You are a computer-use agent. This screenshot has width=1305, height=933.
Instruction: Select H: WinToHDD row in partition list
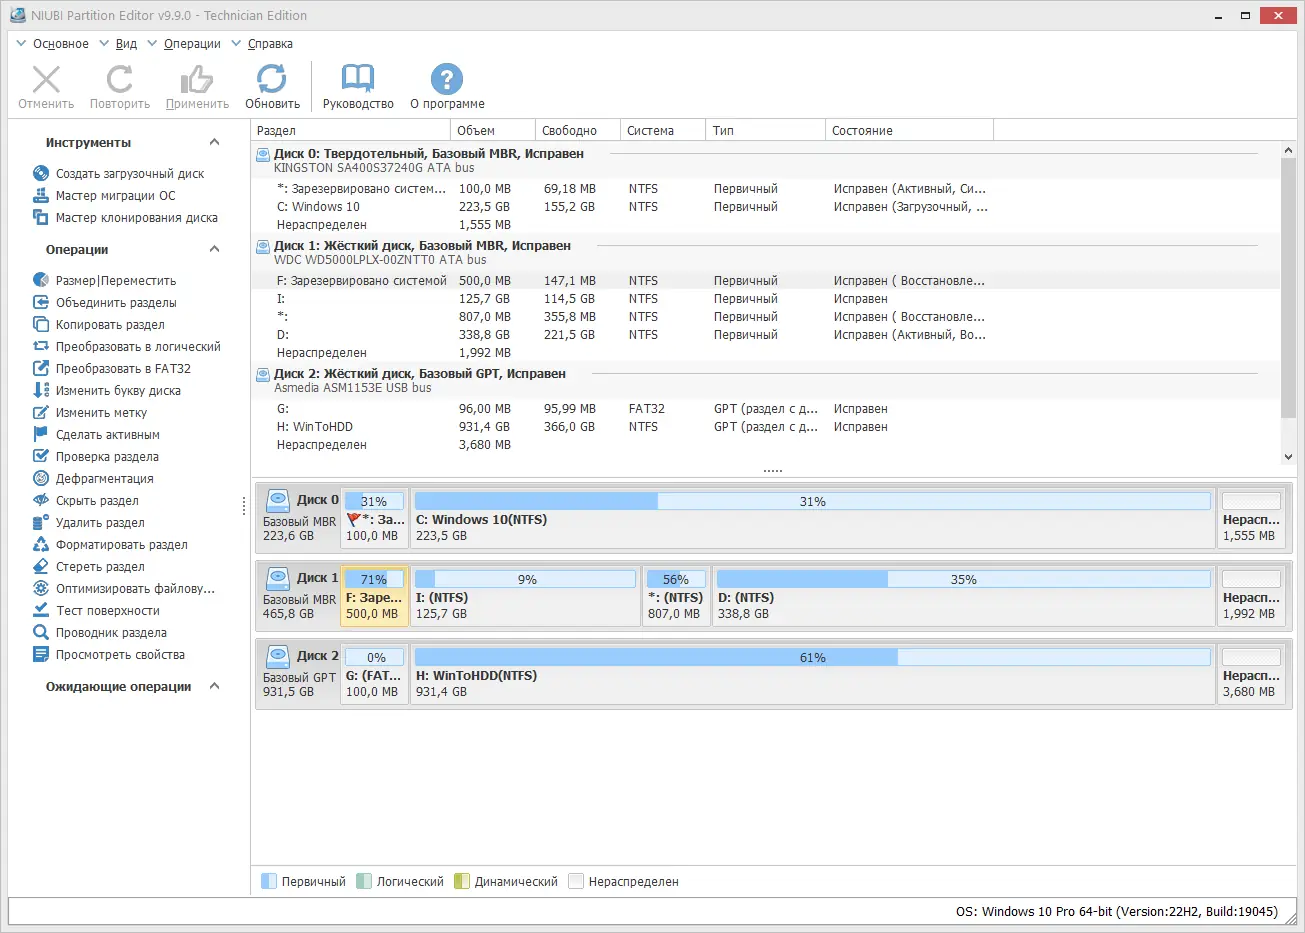pyautogui.click(x=314, y=427)
